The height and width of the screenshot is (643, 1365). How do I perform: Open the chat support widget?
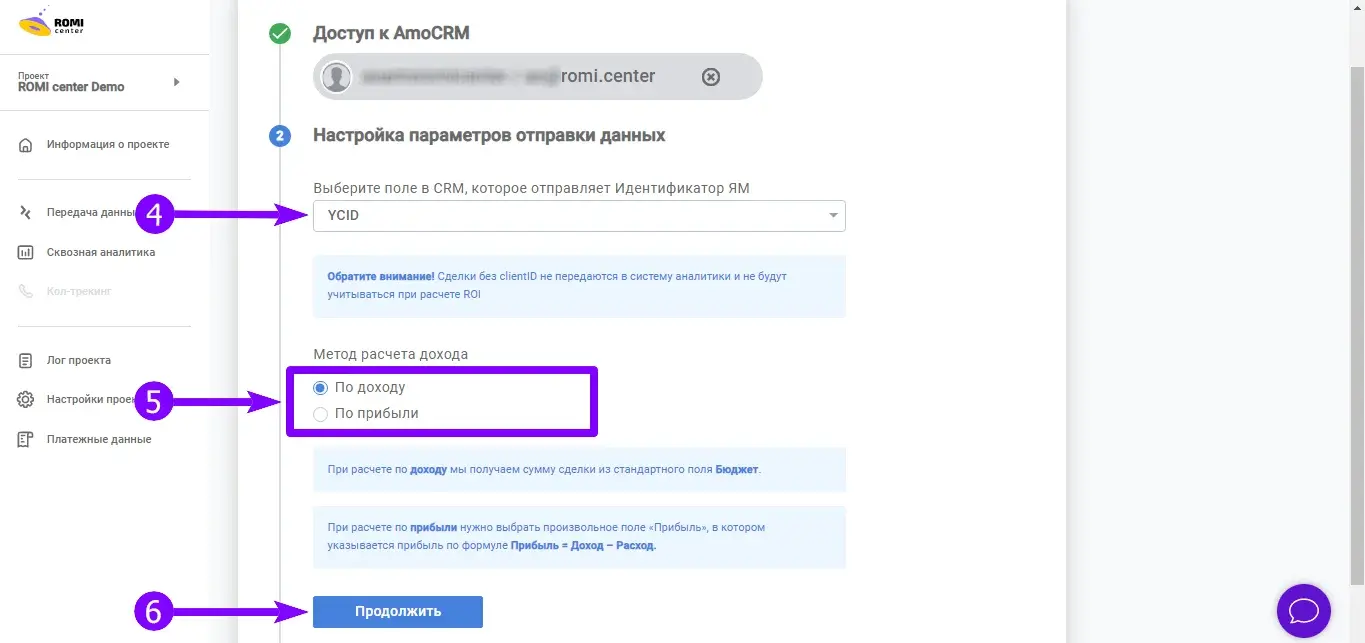tap(1304, 610)
